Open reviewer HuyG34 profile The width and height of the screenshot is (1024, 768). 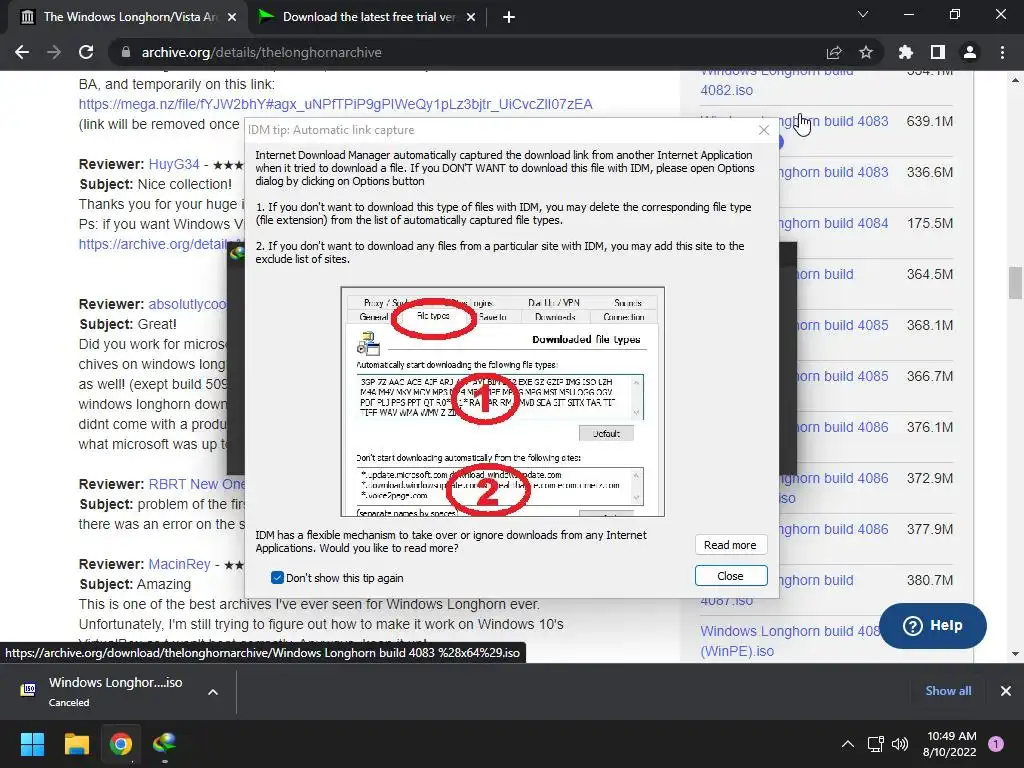click(x=174, y=165)
